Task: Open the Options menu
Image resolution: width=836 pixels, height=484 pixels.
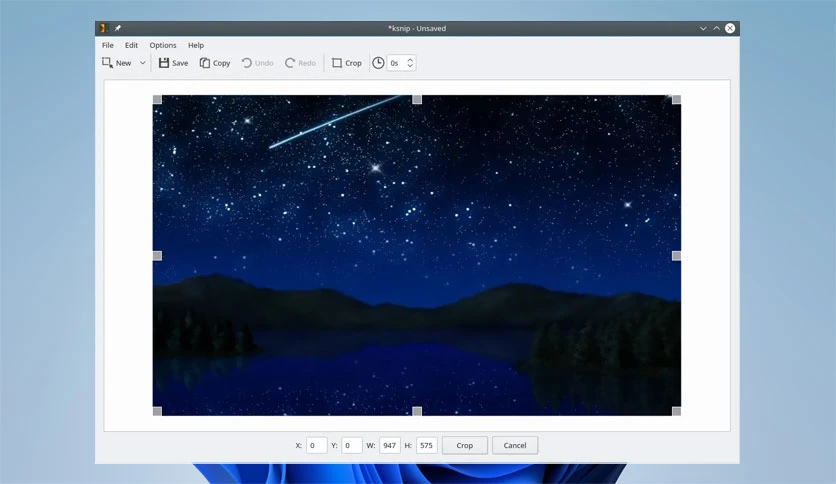Action: tap(163, 45)
